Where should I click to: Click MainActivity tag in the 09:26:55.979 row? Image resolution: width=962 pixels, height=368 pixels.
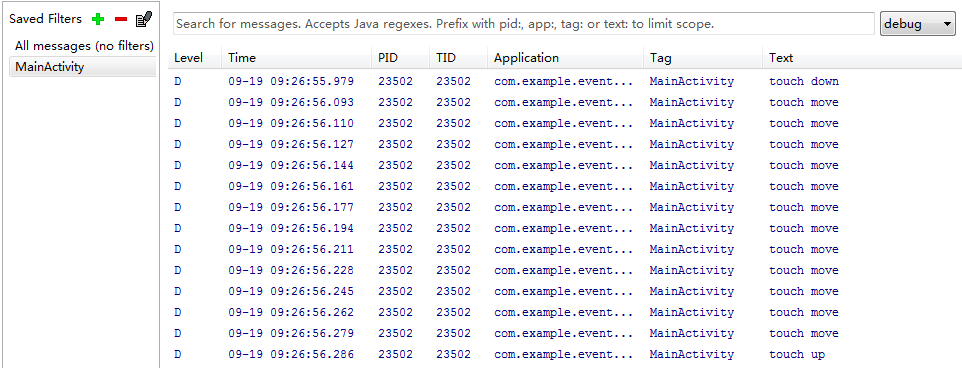coord(691,82)
